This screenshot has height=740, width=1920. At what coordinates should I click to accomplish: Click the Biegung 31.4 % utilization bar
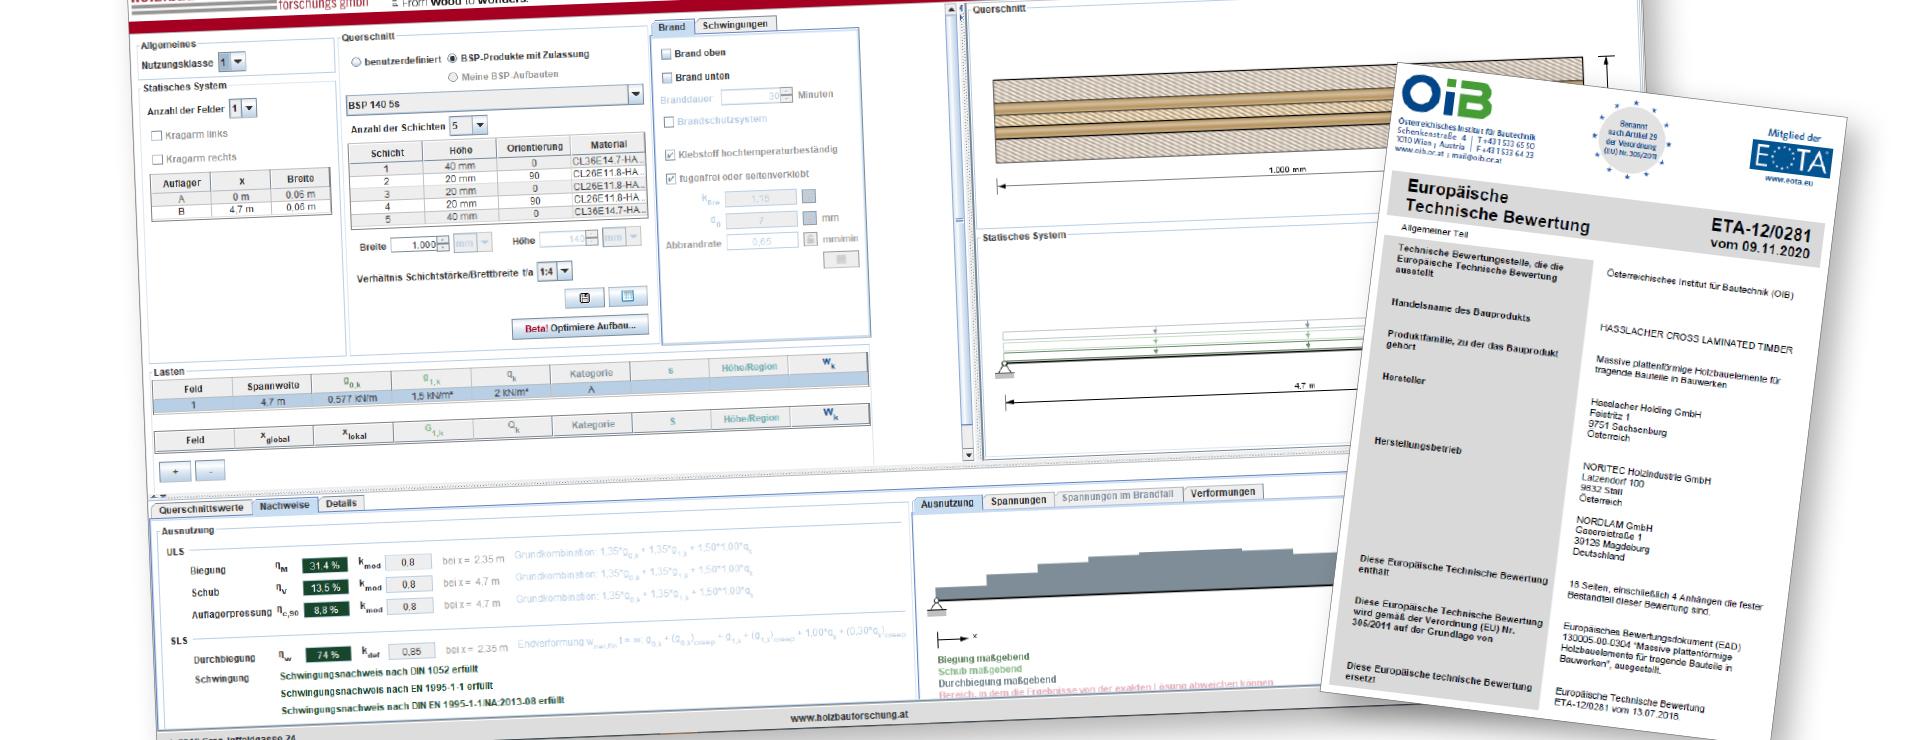coord(327,566)
